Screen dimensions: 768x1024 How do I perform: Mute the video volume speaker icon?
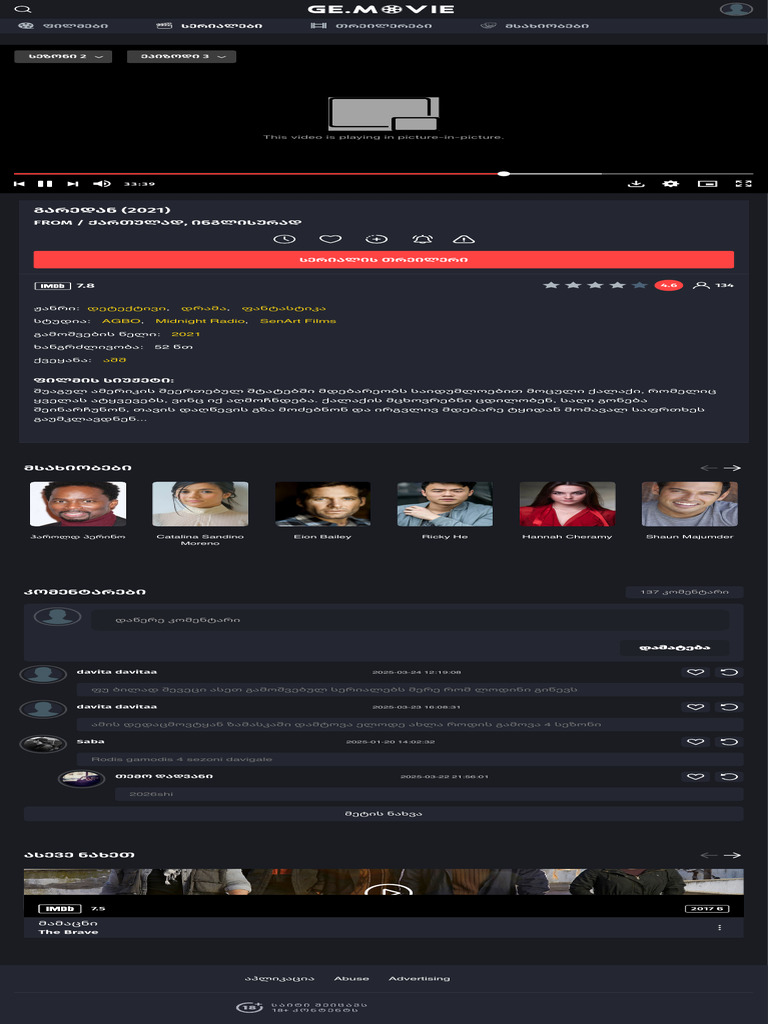coord(102,184)
